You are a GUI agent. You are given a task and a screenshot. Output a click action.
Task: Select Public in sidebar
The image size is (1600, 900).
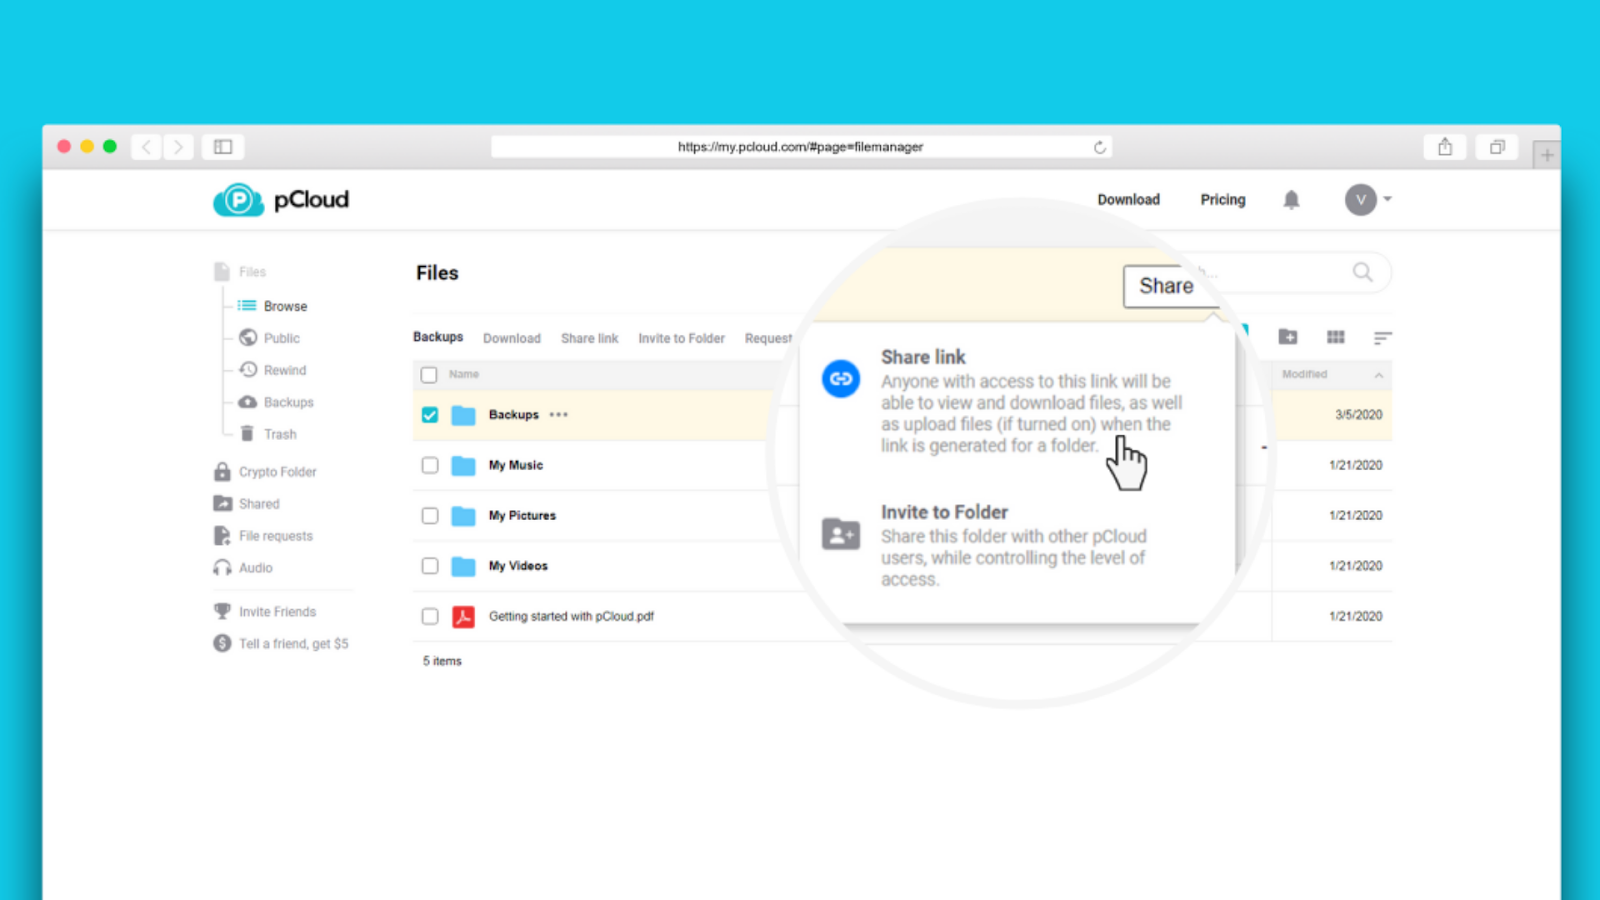pyautogui.click(x=270, y=338)
